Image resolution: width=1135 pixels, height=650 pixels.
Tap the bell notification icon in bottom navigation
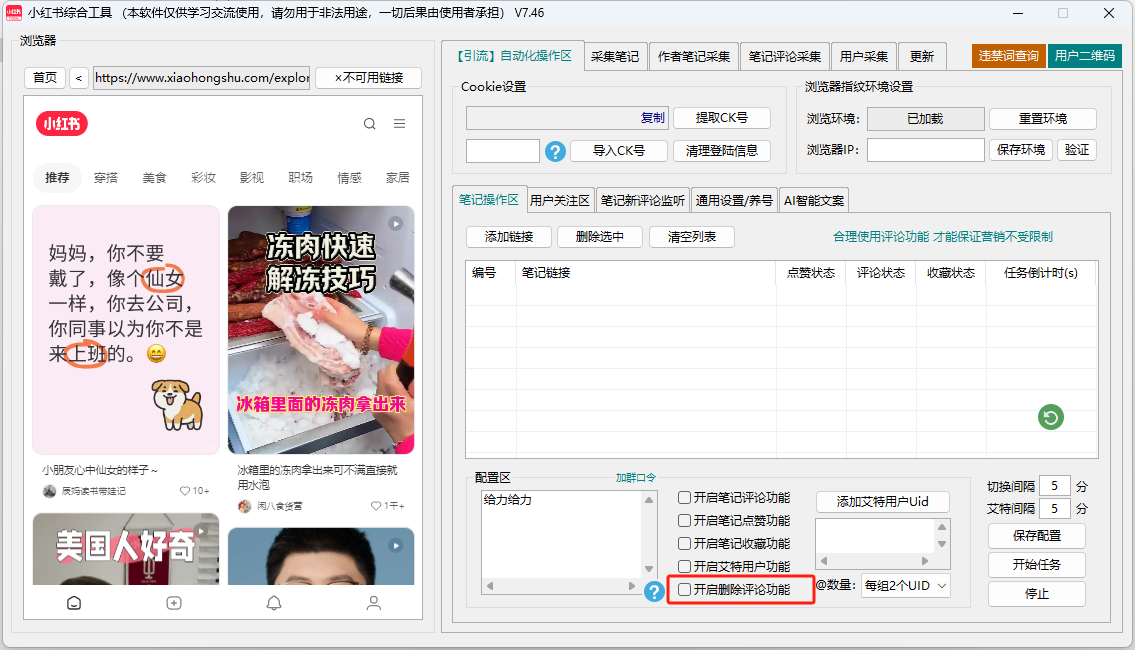coord(274,603)
